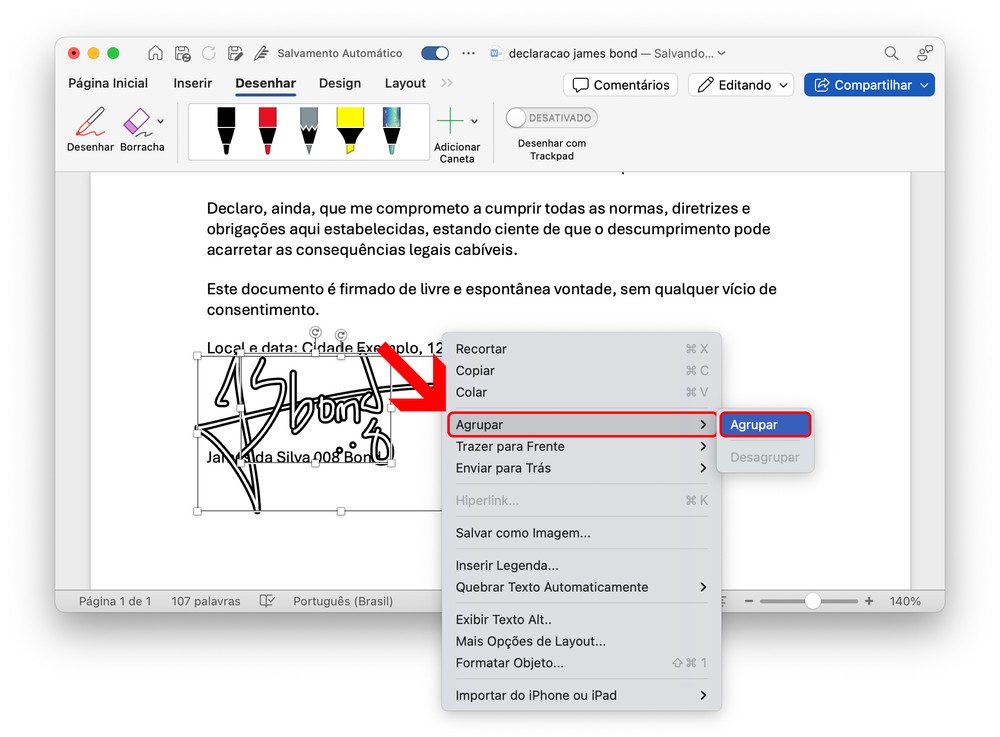Screen dimensions: 1000x737
Task: Choose the yellow highlighter
Action: [x=350, y=130]
